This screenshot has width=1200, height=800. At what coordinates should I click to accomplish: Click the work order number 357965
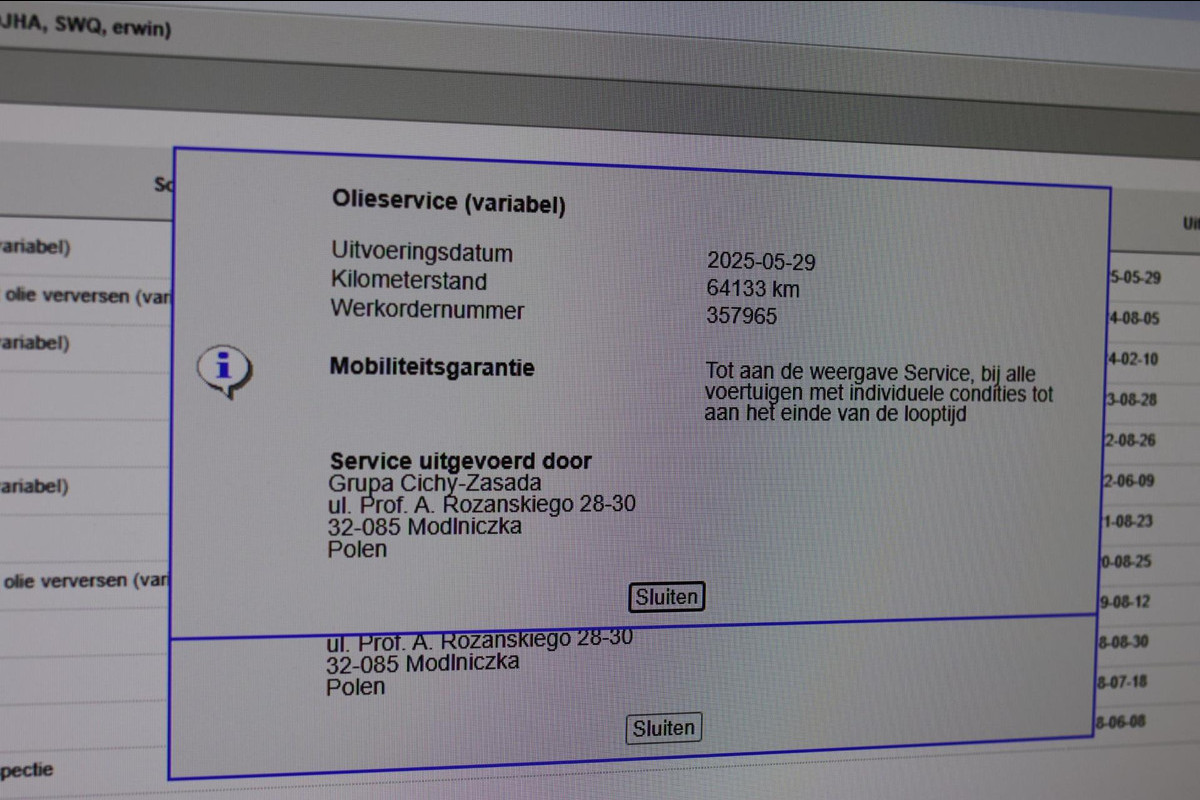741,316
